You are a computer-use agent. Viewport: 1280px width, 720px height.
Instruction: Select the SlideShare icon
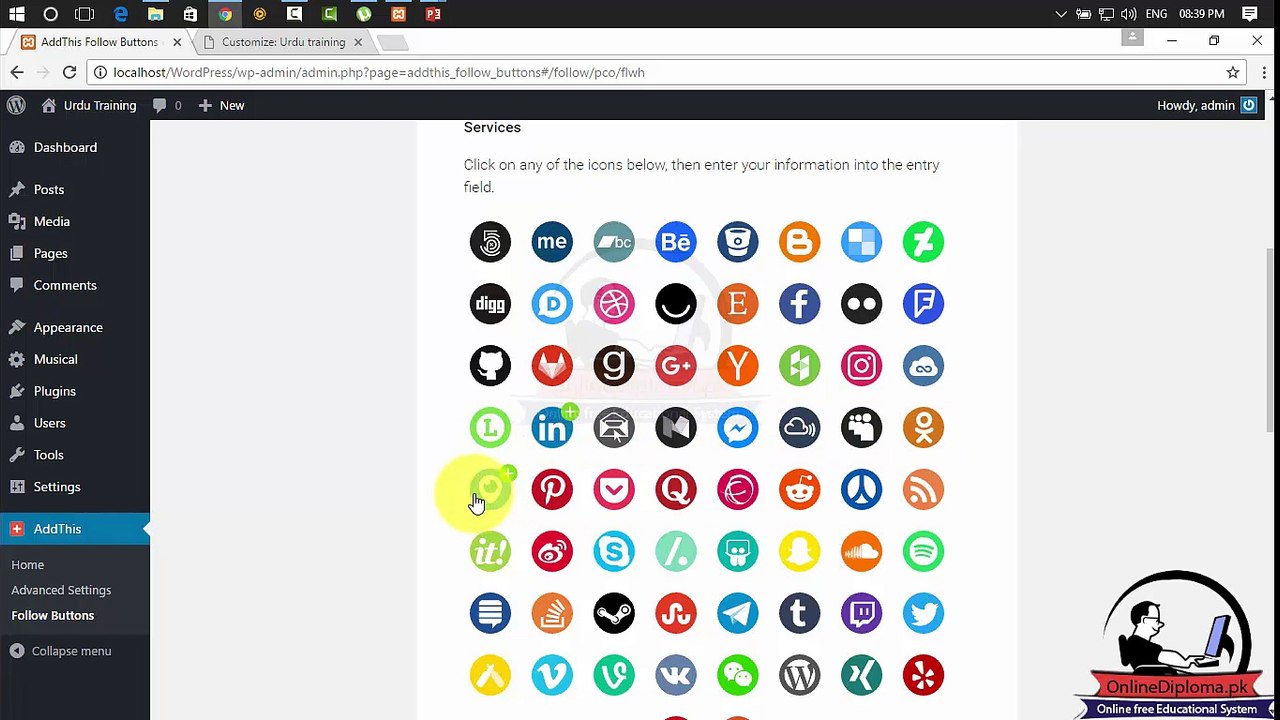click(738, 552)
